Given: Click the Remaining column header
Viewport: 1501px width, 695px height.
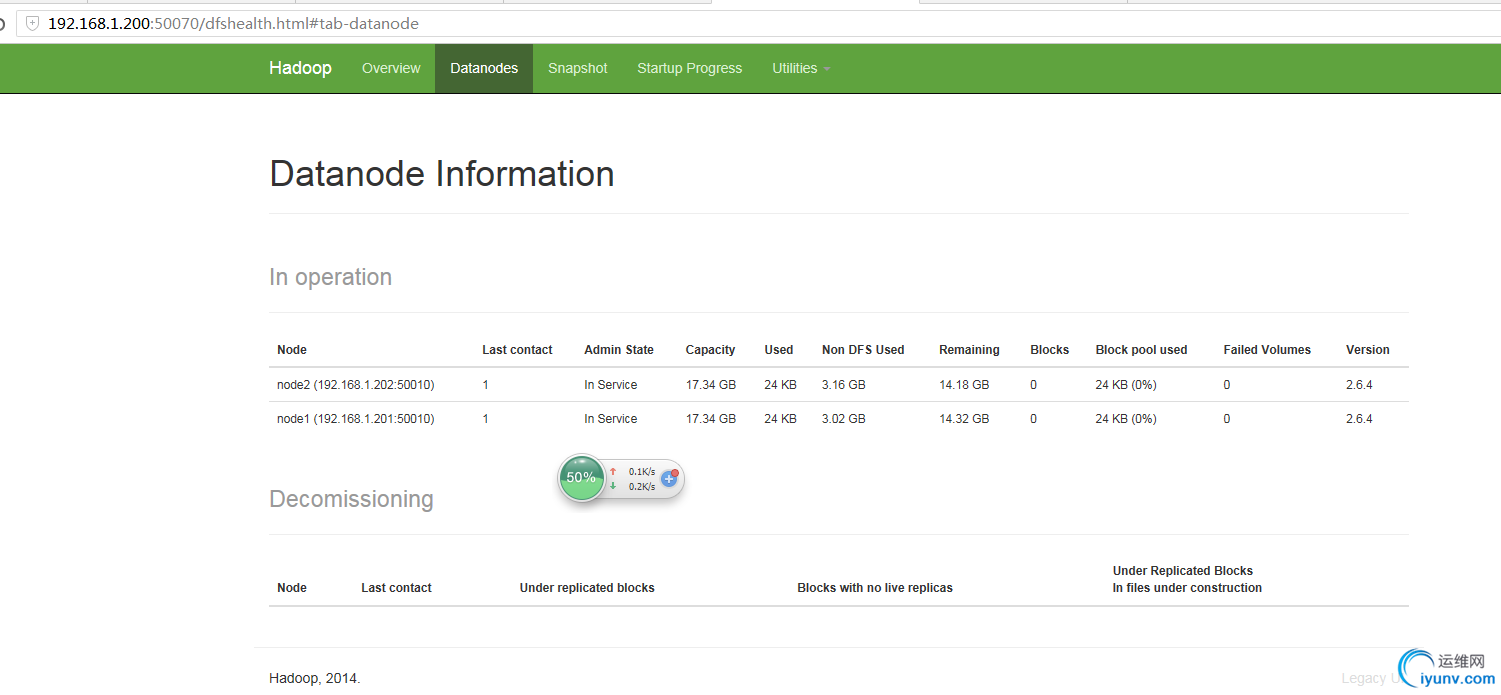Looking at the screenshot, I should tap(969, 350).
